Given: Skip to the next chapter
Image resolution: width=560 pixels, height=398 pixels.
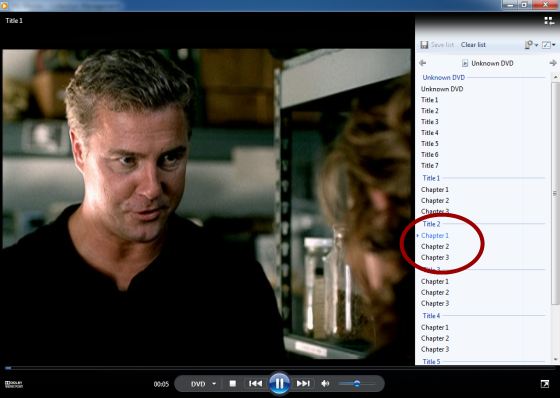Looking at the screenshot, I should pos(303,384).
